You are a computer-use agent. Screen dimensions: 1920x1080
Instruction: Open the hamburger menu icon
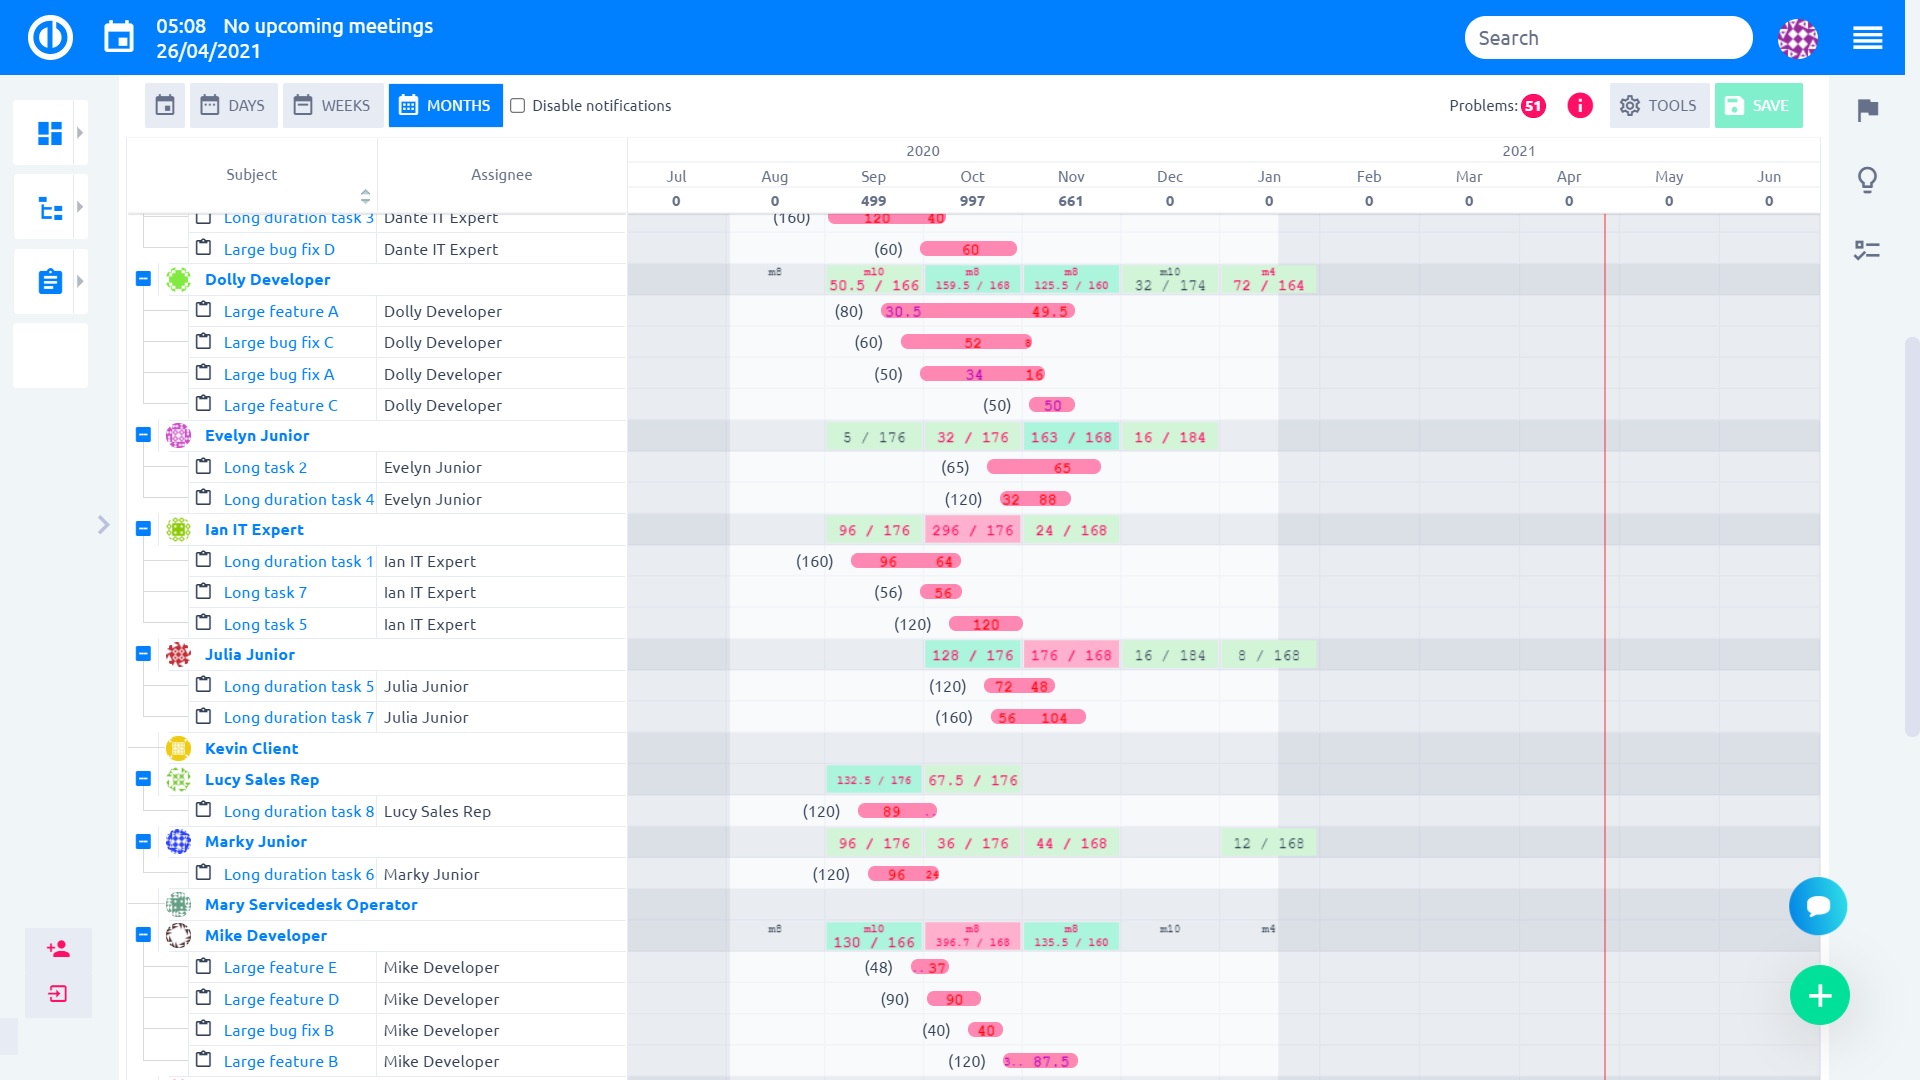coord(1867,38)
